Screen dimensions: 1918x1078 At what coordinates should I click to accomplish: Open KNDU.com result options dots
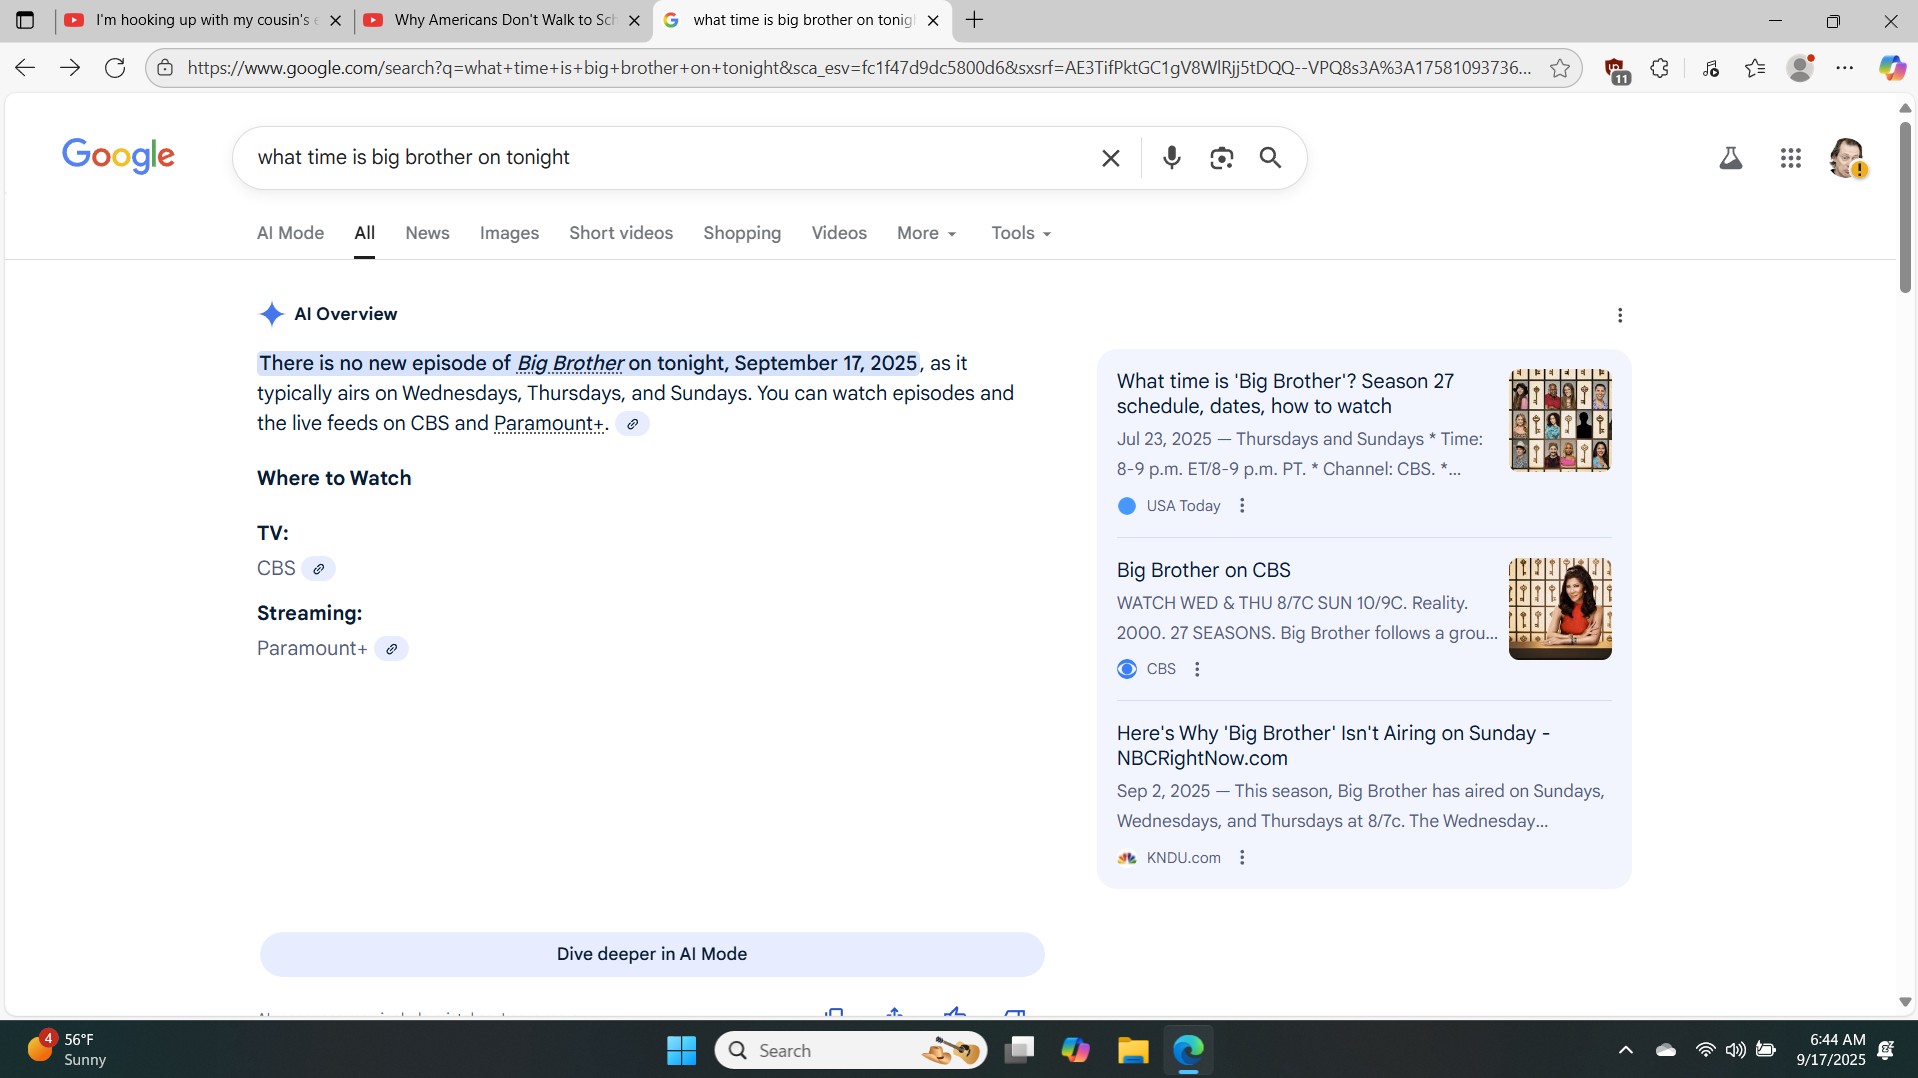click(1242, 858)
